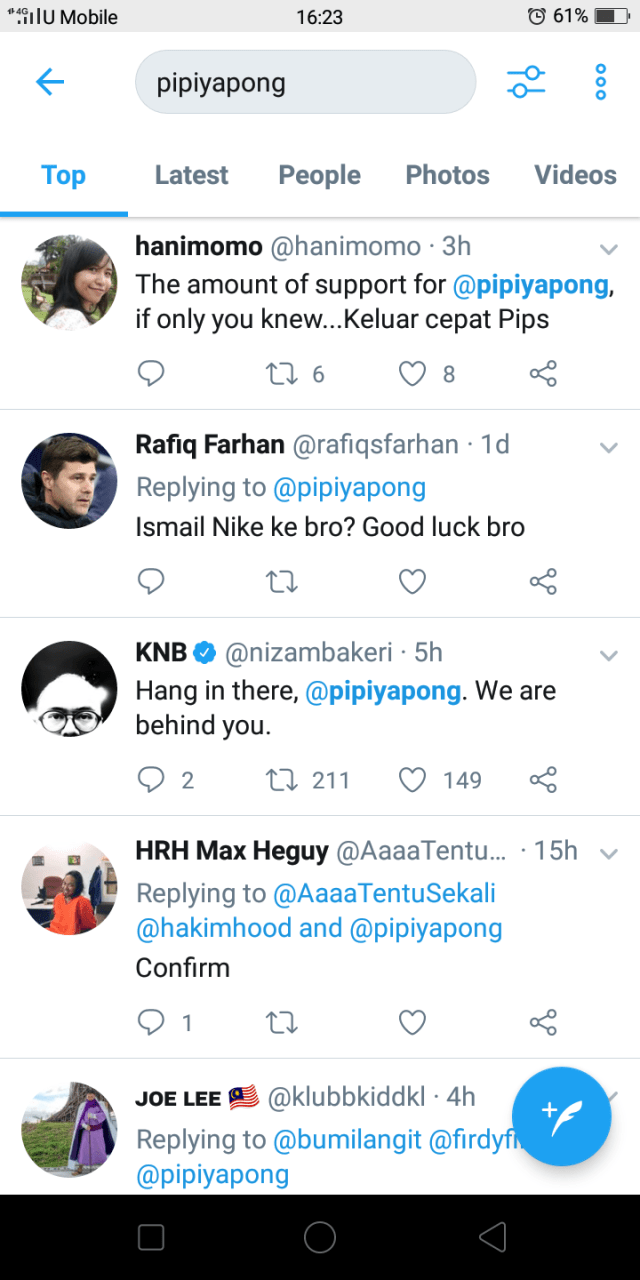
Task: Compose a new tweet with feather button
Action: coord(561,1116)
